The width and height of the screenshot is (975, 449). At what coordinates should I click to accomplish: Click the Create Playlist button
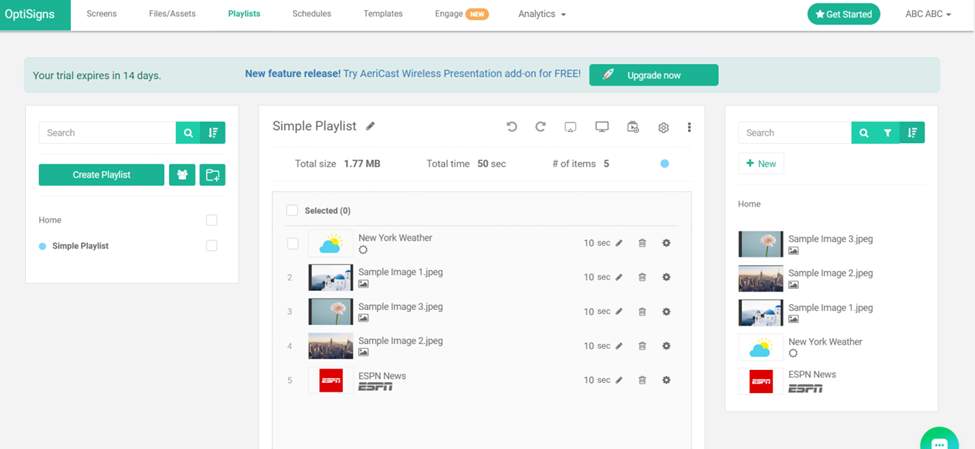tap(101, 175)
